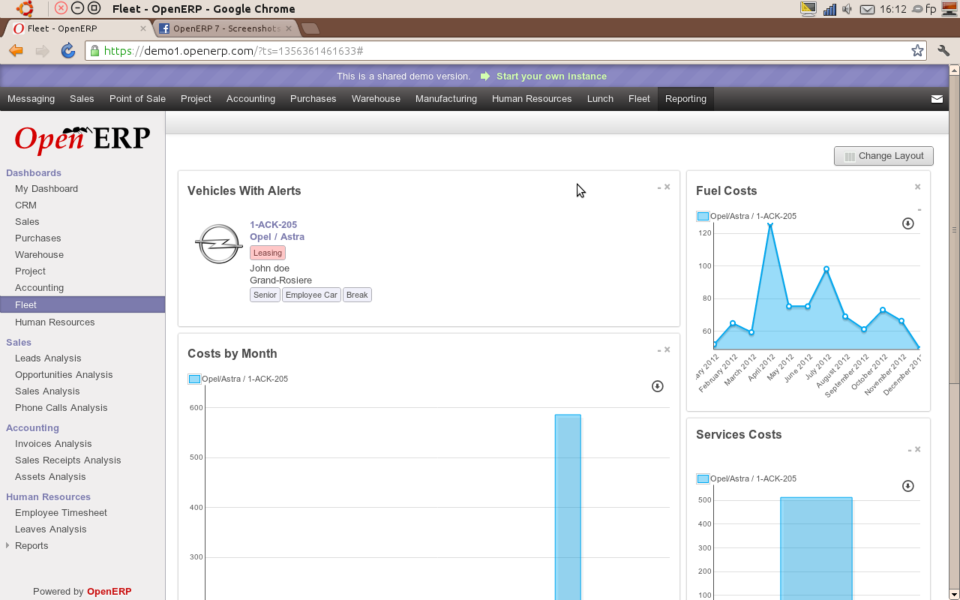The height and width of the screenshot is (600, 960).
Task: Close the Costs by Month panel
Action: click(x=667, y=350)
